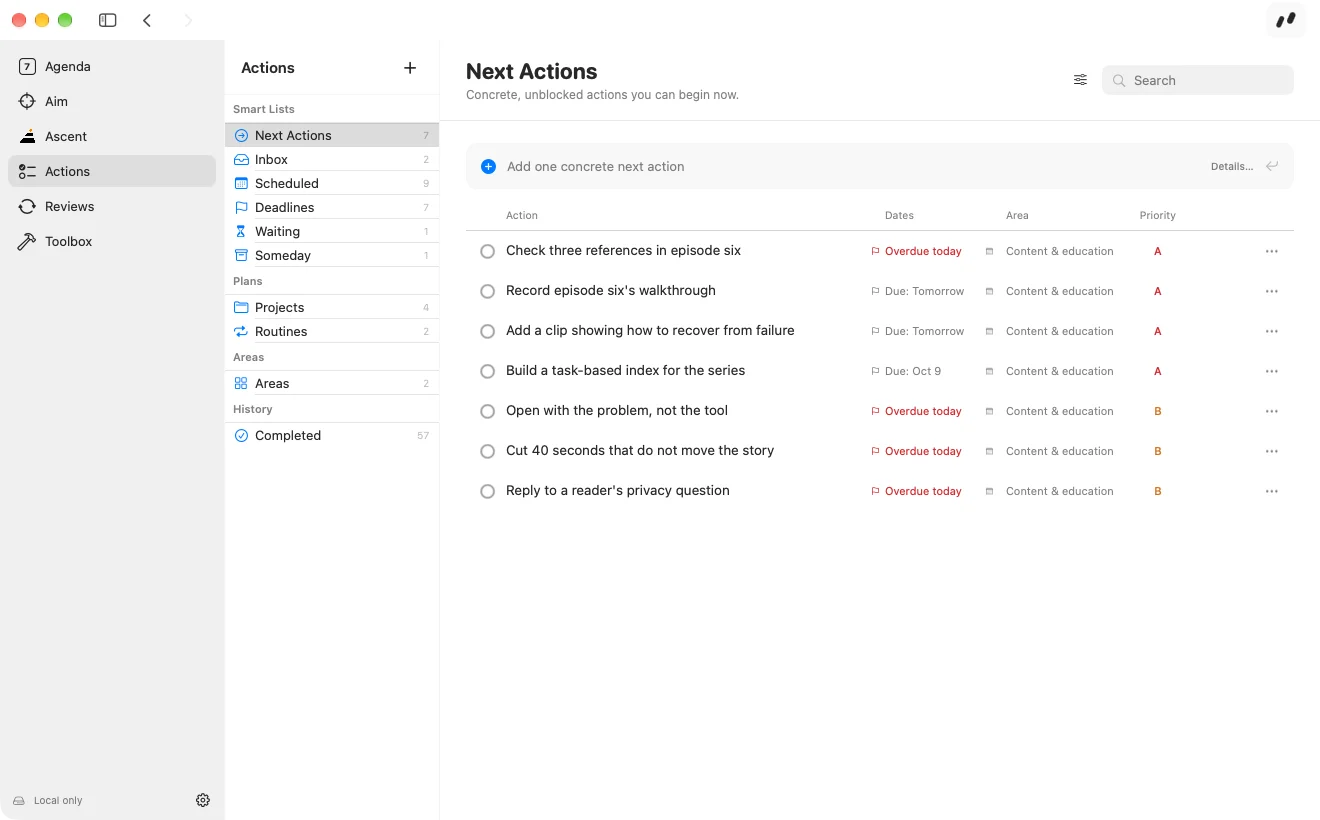Open more options for 'Cut 40 seconds' row
This screenshot has width=1320, height=820.
pyautogui.click(x=1271, y=451)
